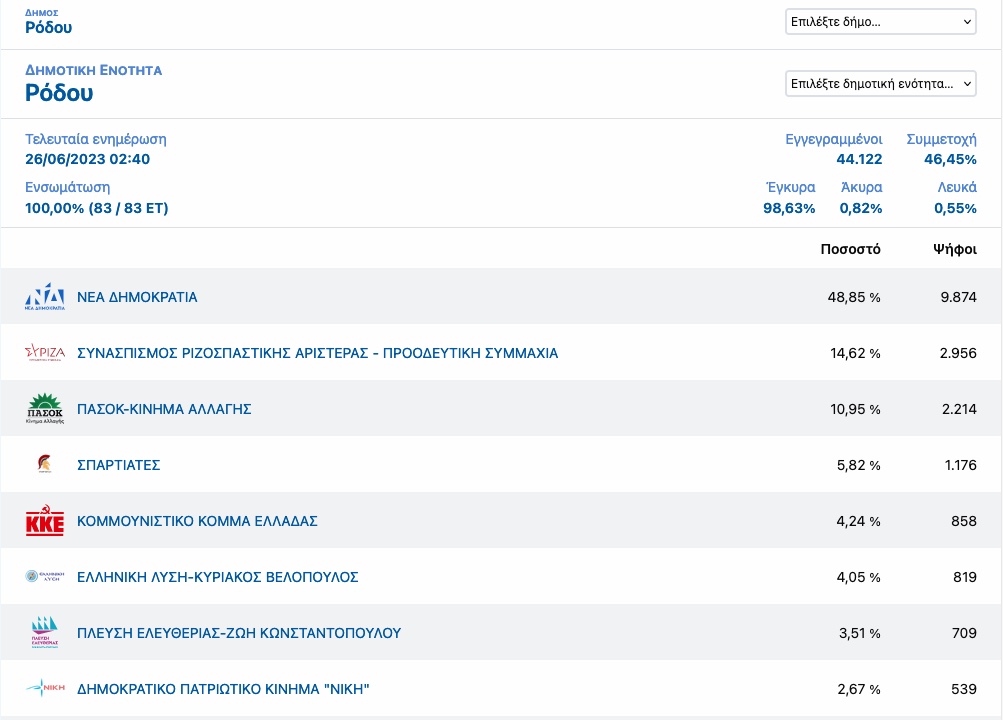Screen dimensions: 1003x720
Task: Click the '709' votes cell
Action: 964,633
